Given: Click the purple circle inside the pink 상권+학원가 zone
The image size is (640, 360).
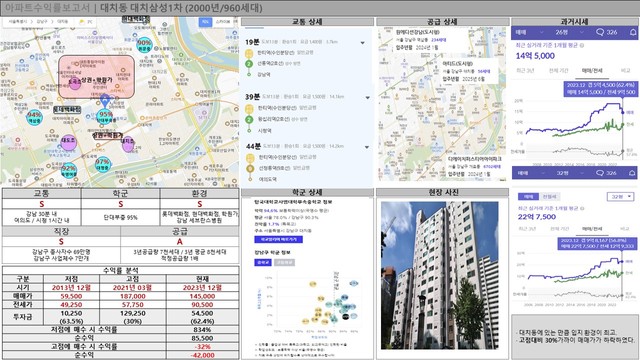Looking at the screenshot, I should coord(75,83).
